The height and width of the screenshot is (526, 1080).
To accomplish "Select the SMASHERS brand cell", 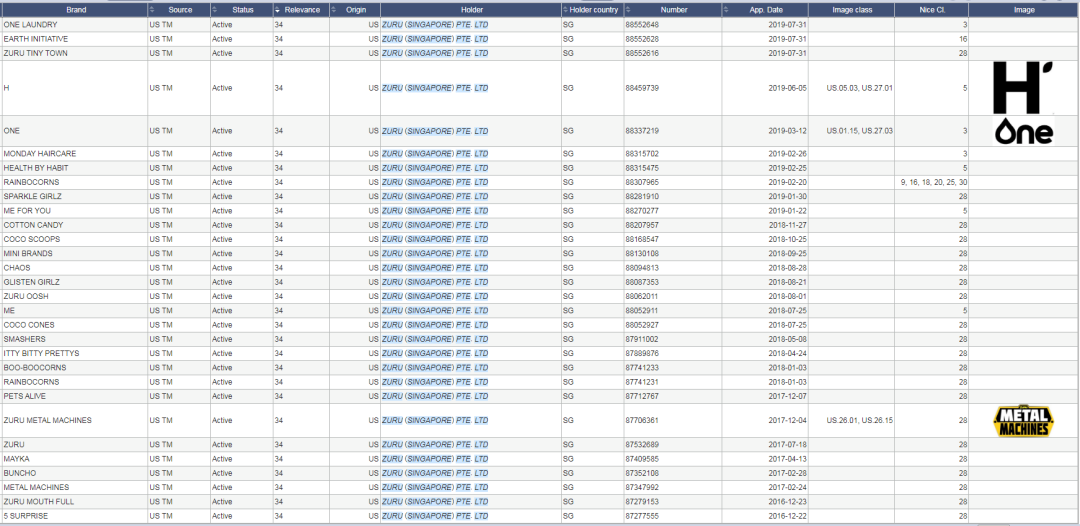I will pyautogui.click(x=74, y=339).
